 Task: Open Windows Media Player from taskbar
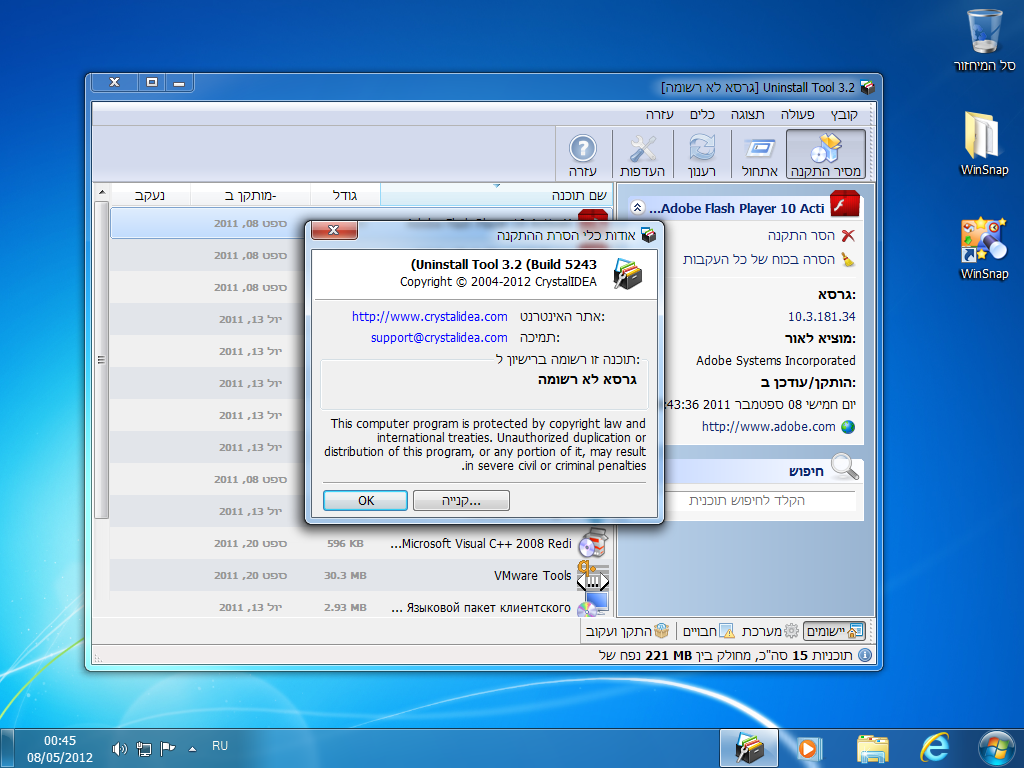[x=810, y=748]
